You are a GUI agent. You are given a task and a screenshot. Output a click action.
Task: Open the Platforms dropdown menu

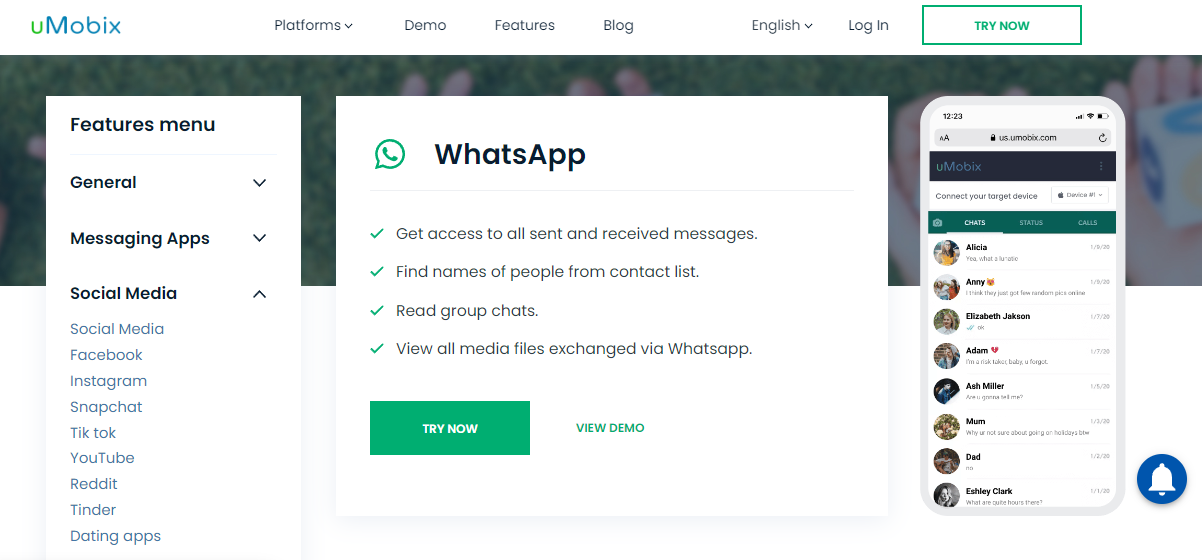point(314,25)
